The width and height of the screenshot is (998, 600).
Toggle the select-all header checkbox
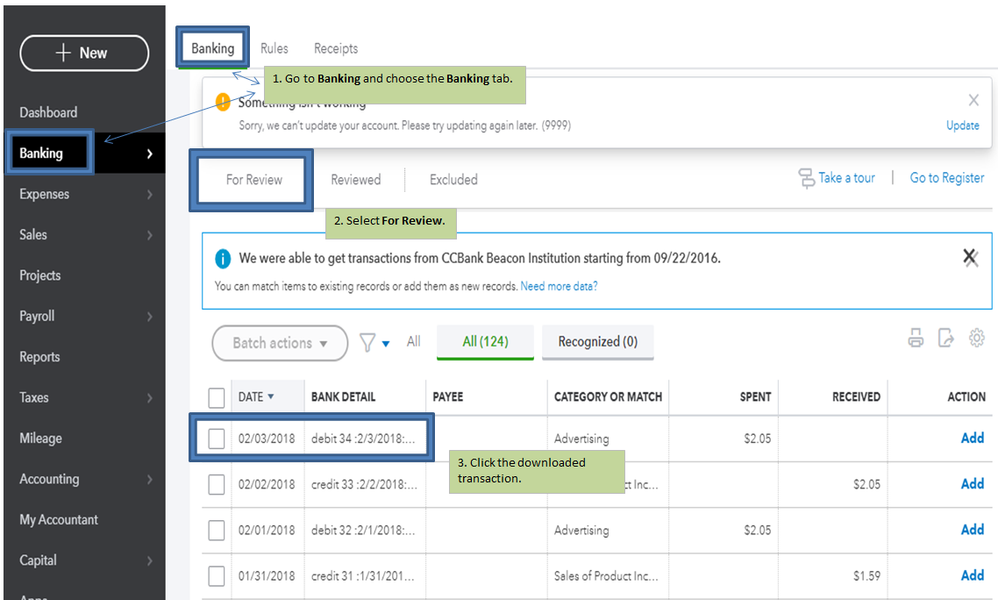(x=217, y=398)
